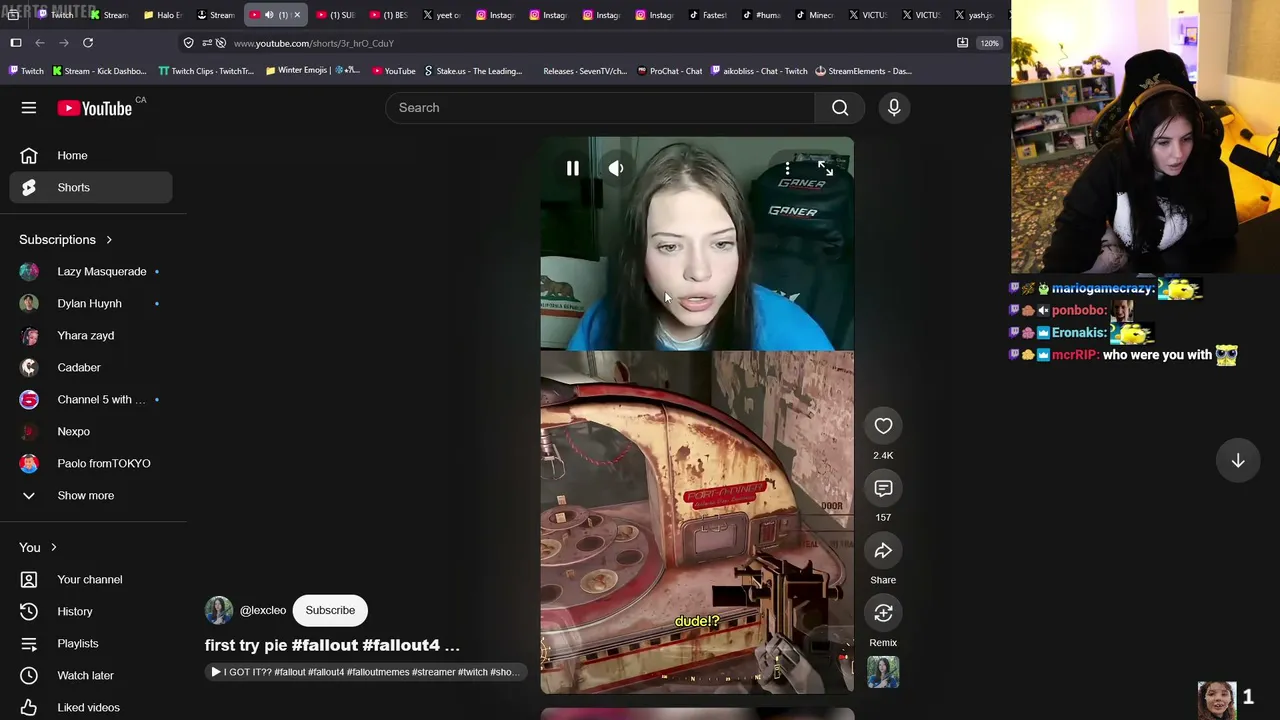Open Playlists

[x=91, y=644]
